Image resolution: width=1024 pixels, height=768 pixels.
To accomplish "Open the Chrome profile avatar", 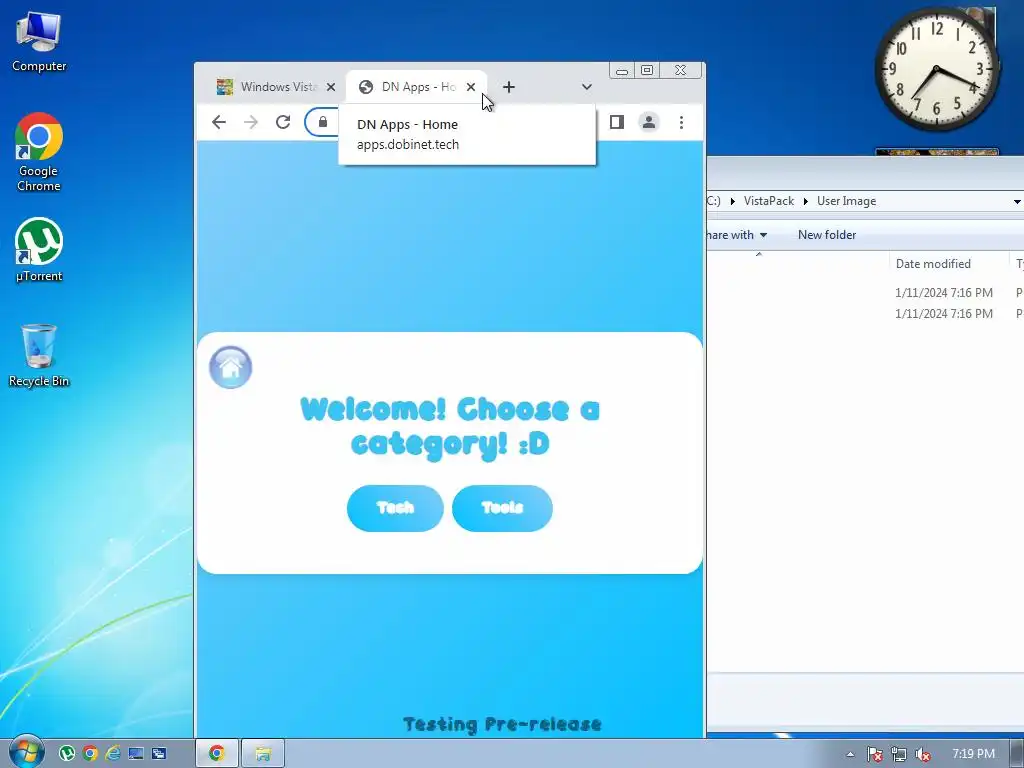I will [648, 122].
